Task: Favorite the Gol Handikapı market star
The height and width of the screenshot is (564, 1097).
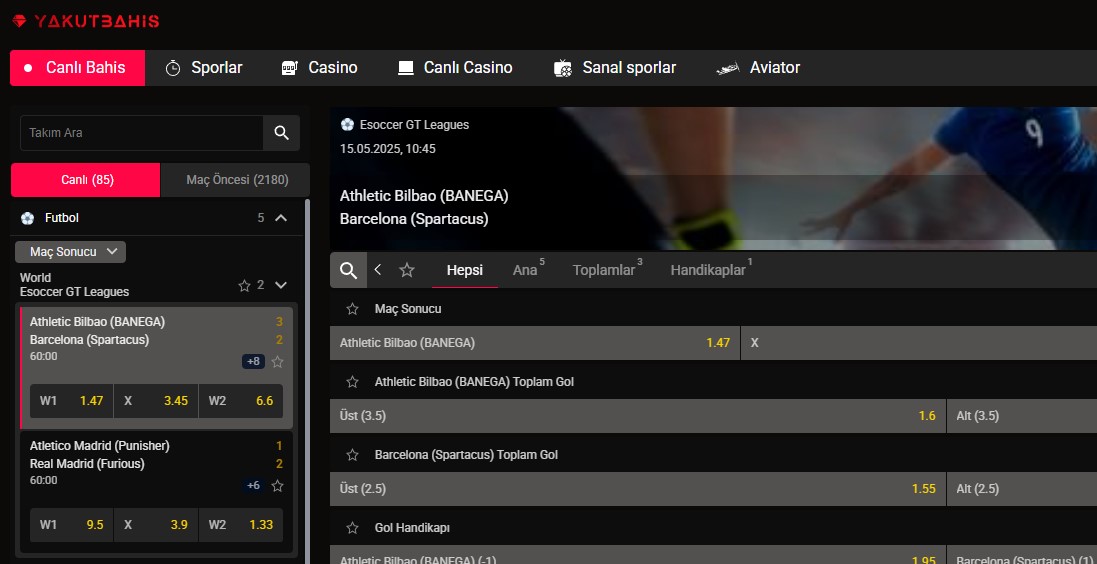Action: (x=352, y=527)
